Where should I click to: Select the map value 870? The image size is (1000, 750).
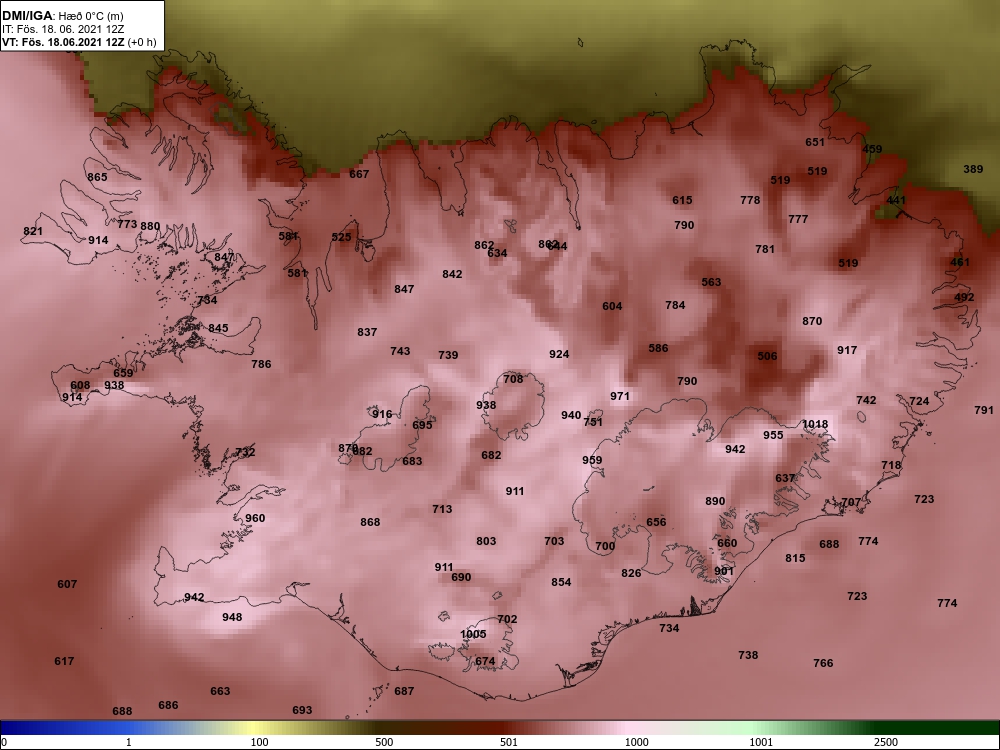pos(812,321)
